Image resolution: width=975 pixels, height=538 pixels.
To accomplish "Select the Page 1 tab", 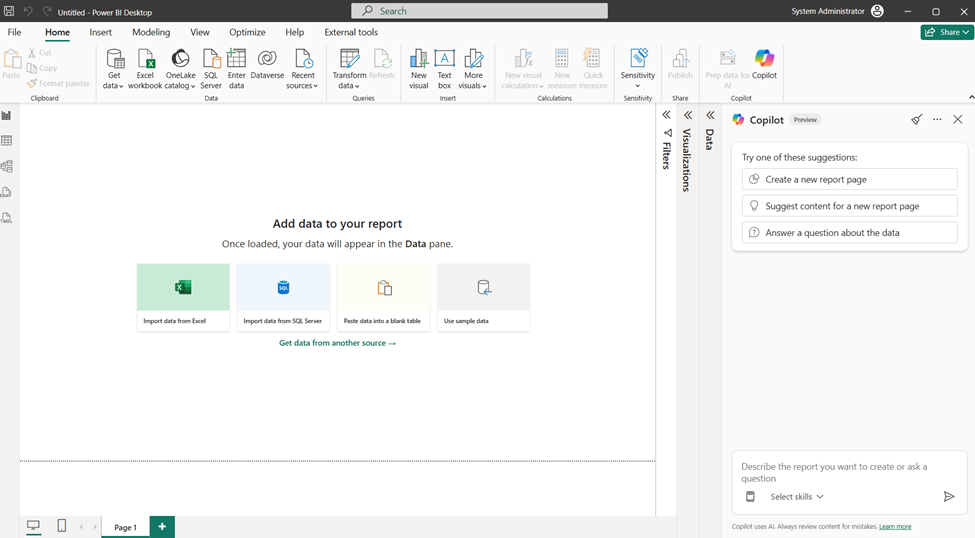I will (126, 527).
